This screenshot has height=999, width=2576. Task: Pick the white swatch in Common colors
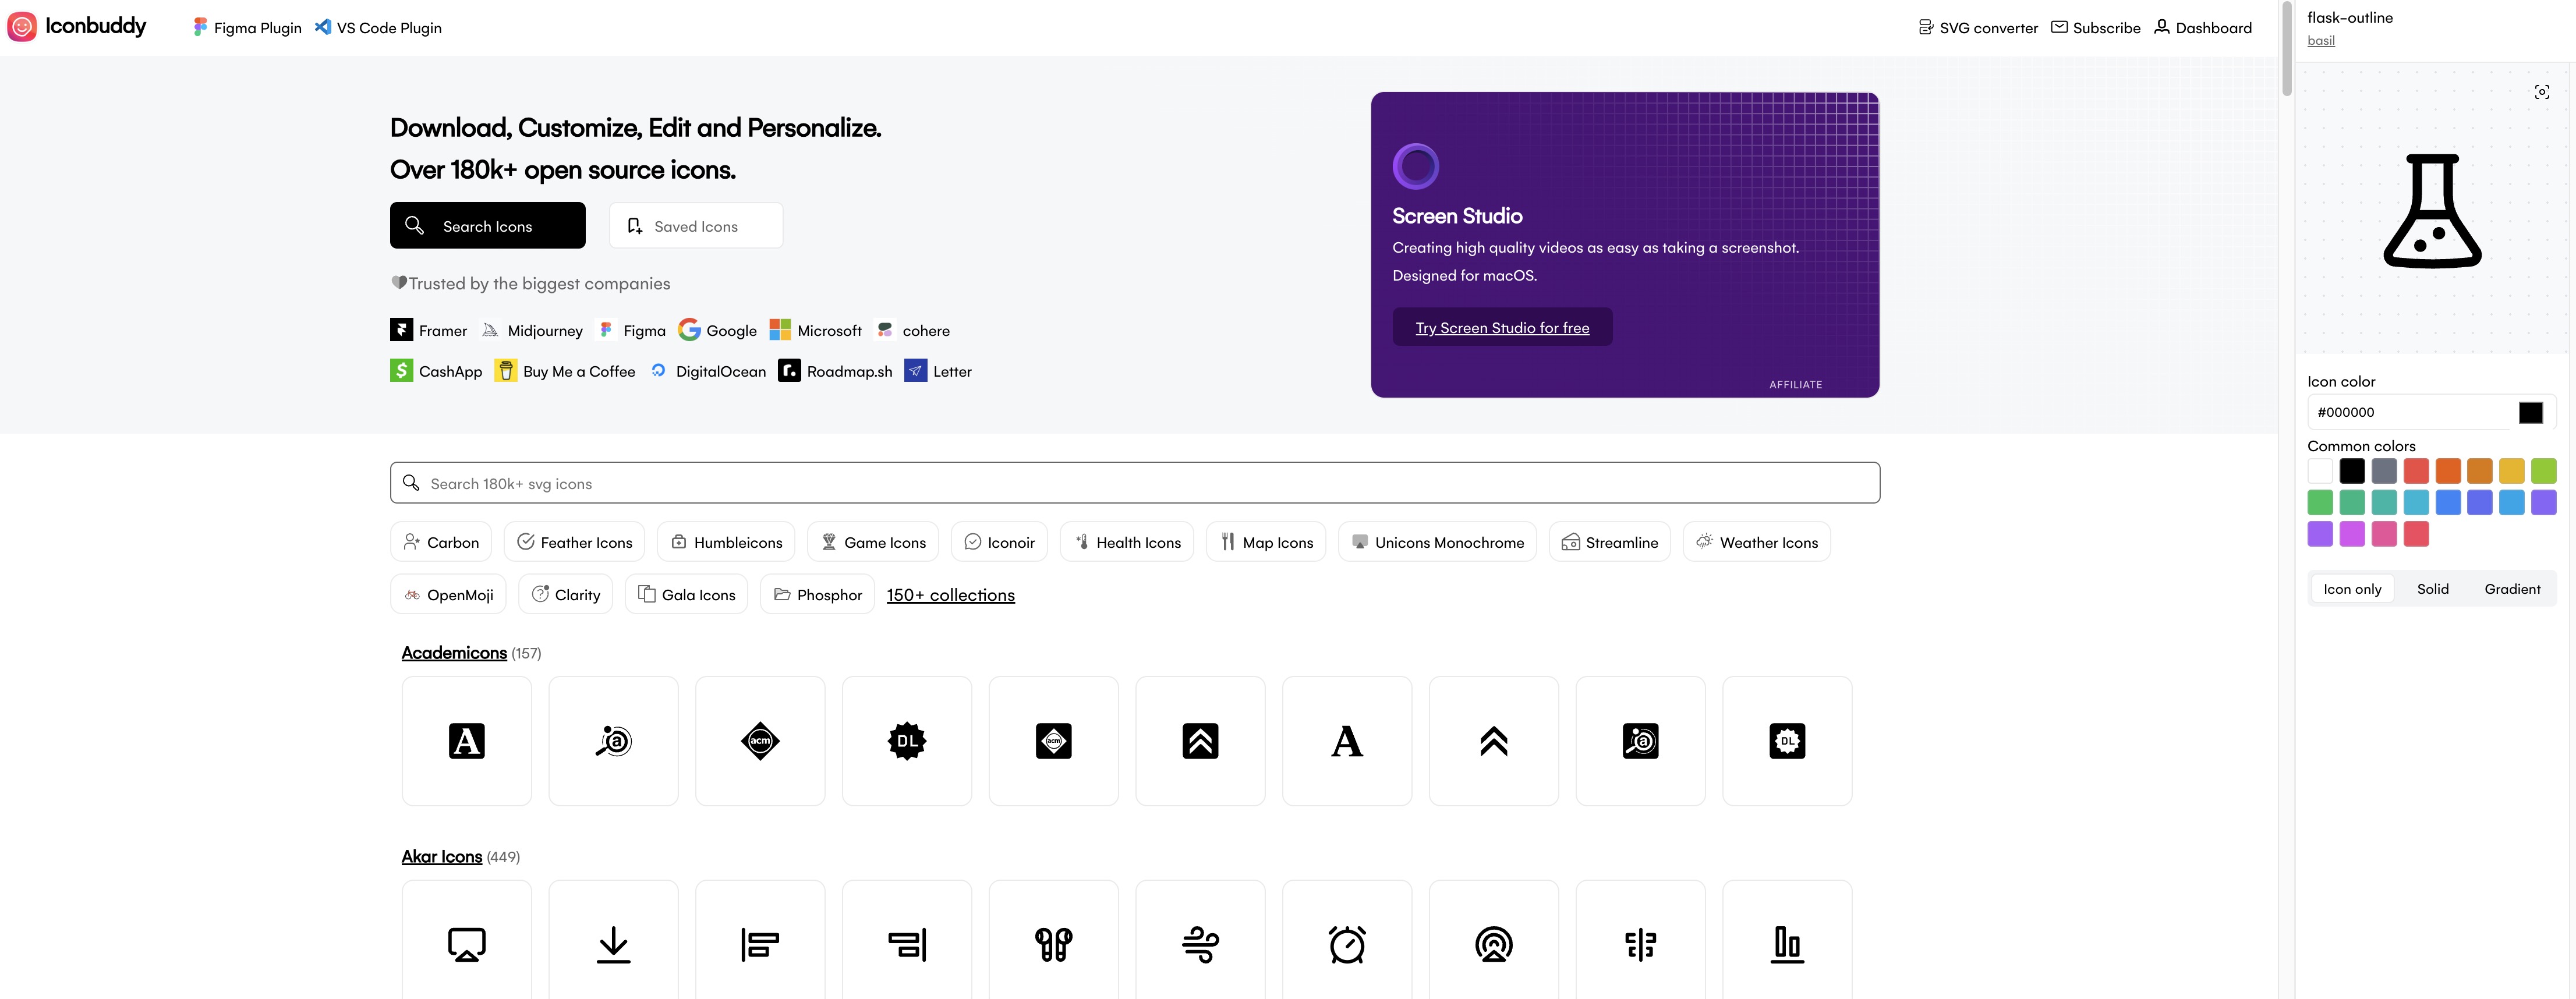pyautogui.click(x=2320, y=470)
